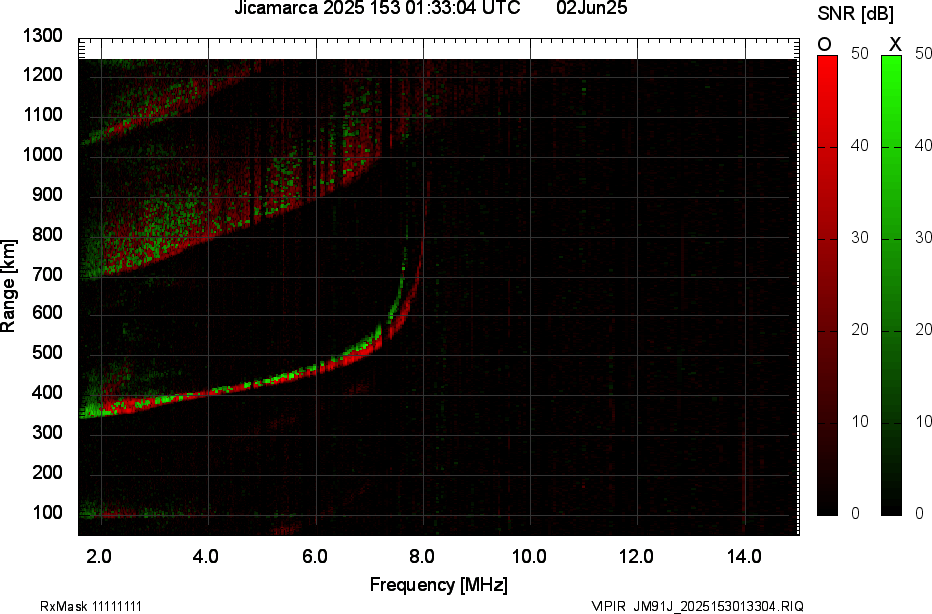This screenshot has height=614, width=932.
Task: Click the Jicamarca UTC timestamp title
Action: [377, 10]
